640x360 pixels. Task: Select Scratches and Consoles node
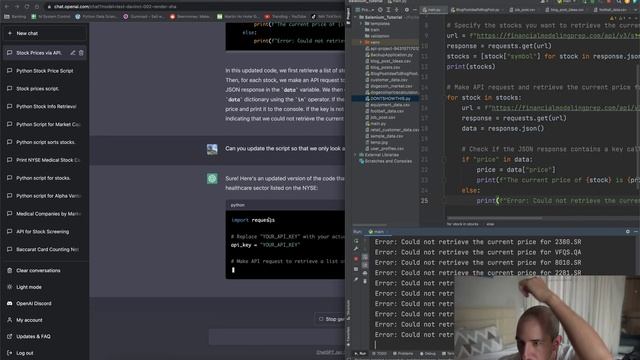point(385,161)
